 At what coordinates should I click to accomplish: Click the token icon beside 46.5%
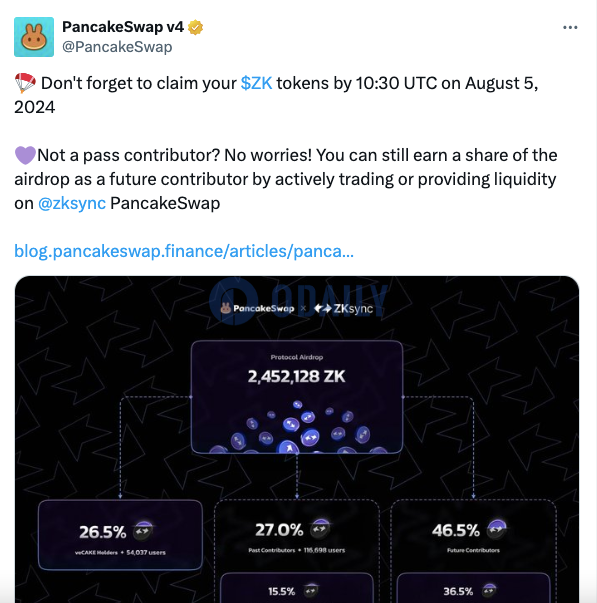pos(496,529)
